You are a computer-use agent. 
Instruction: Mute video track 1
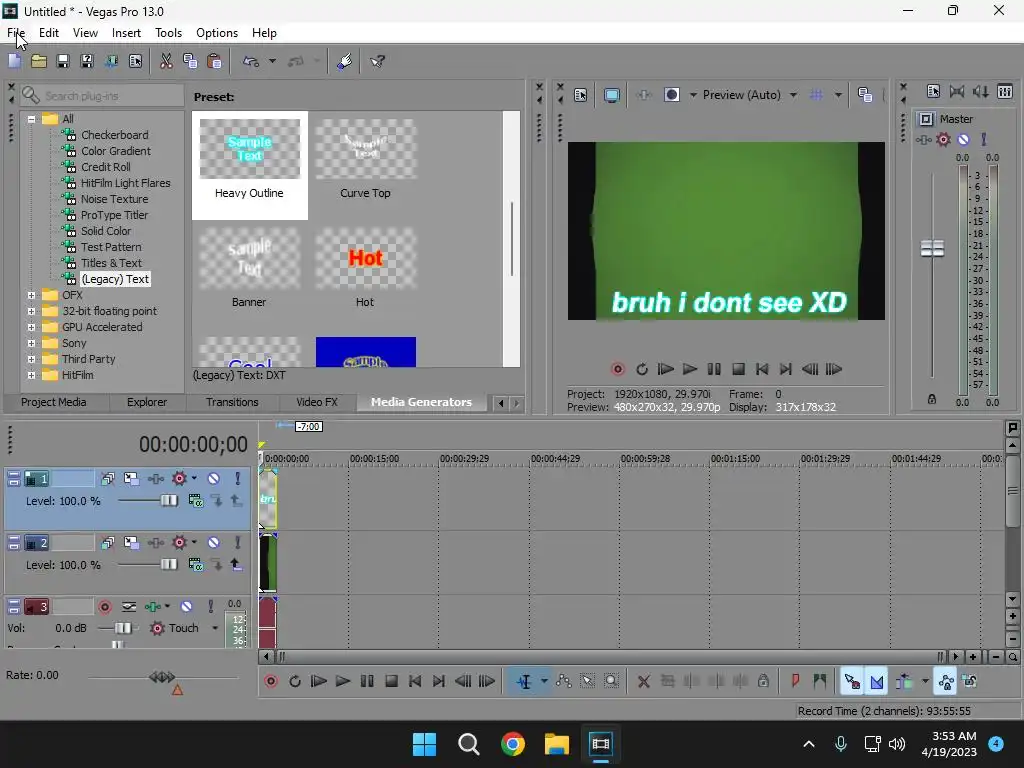pyautogui.click(x=214, y=479)
